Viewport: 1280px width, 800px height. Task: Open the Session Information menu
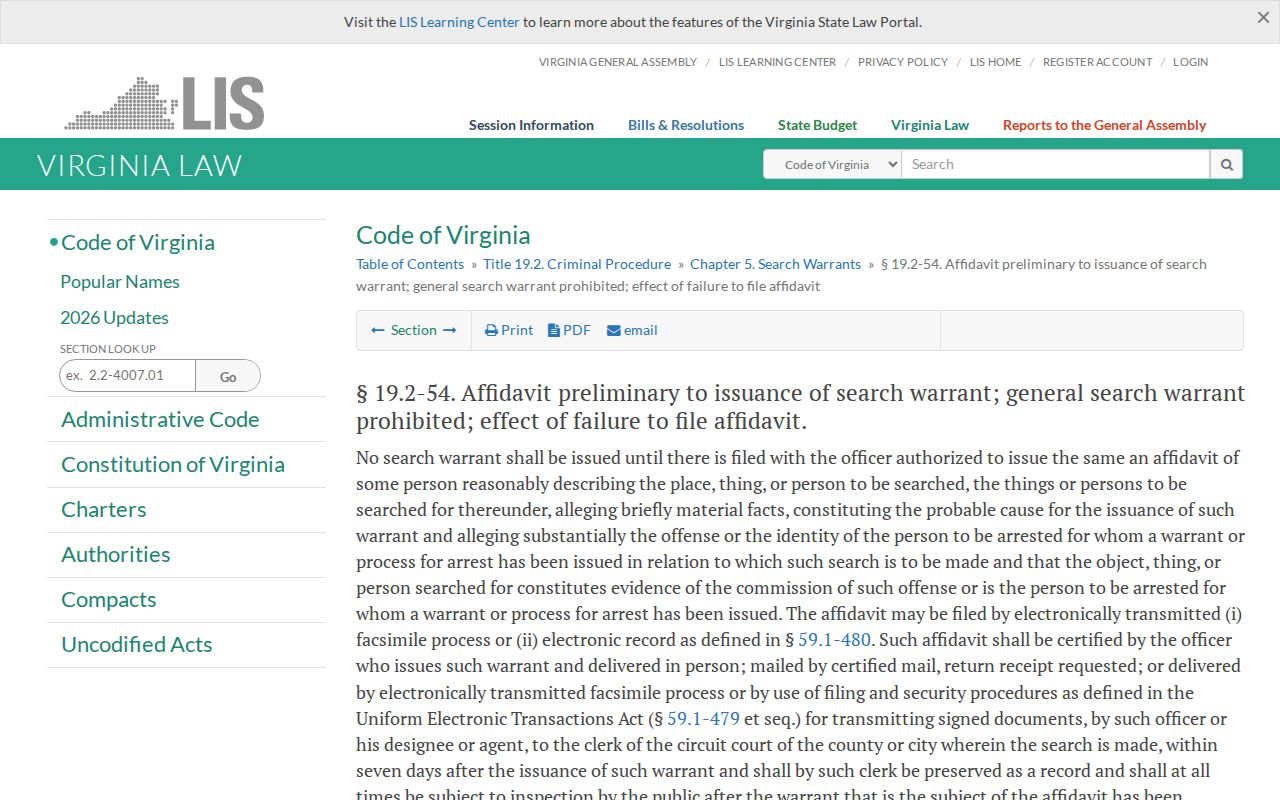pyautogui.click(x=531, y=125)
